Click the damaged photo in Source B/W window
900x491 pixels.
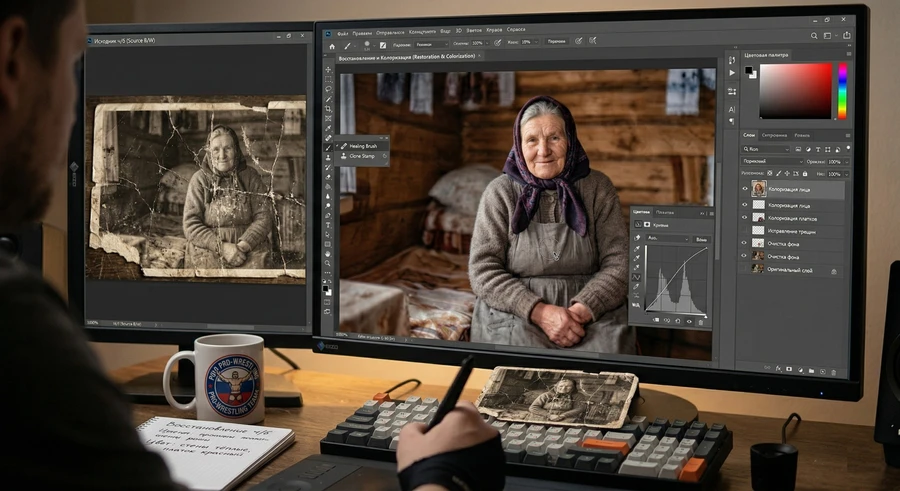[198, 190]
